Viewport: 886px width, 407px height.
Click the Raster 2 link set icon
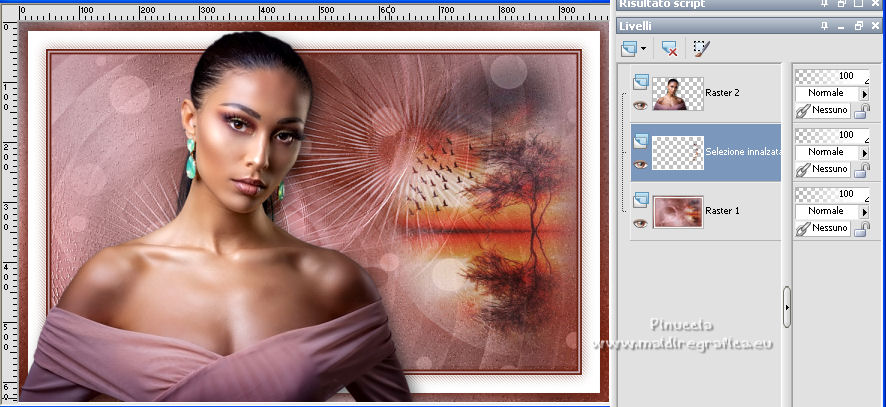[x=802, y=111]
